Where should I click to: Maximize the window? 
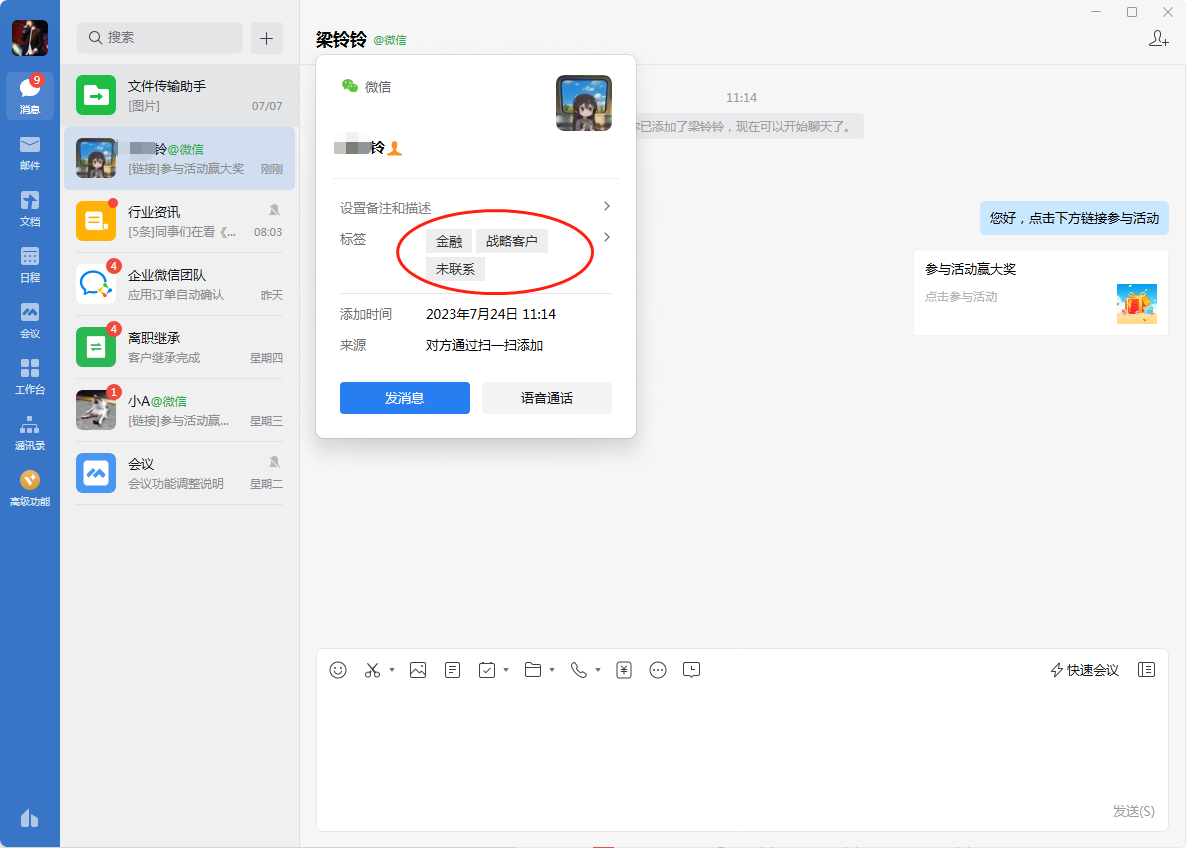pos(1132,12)
